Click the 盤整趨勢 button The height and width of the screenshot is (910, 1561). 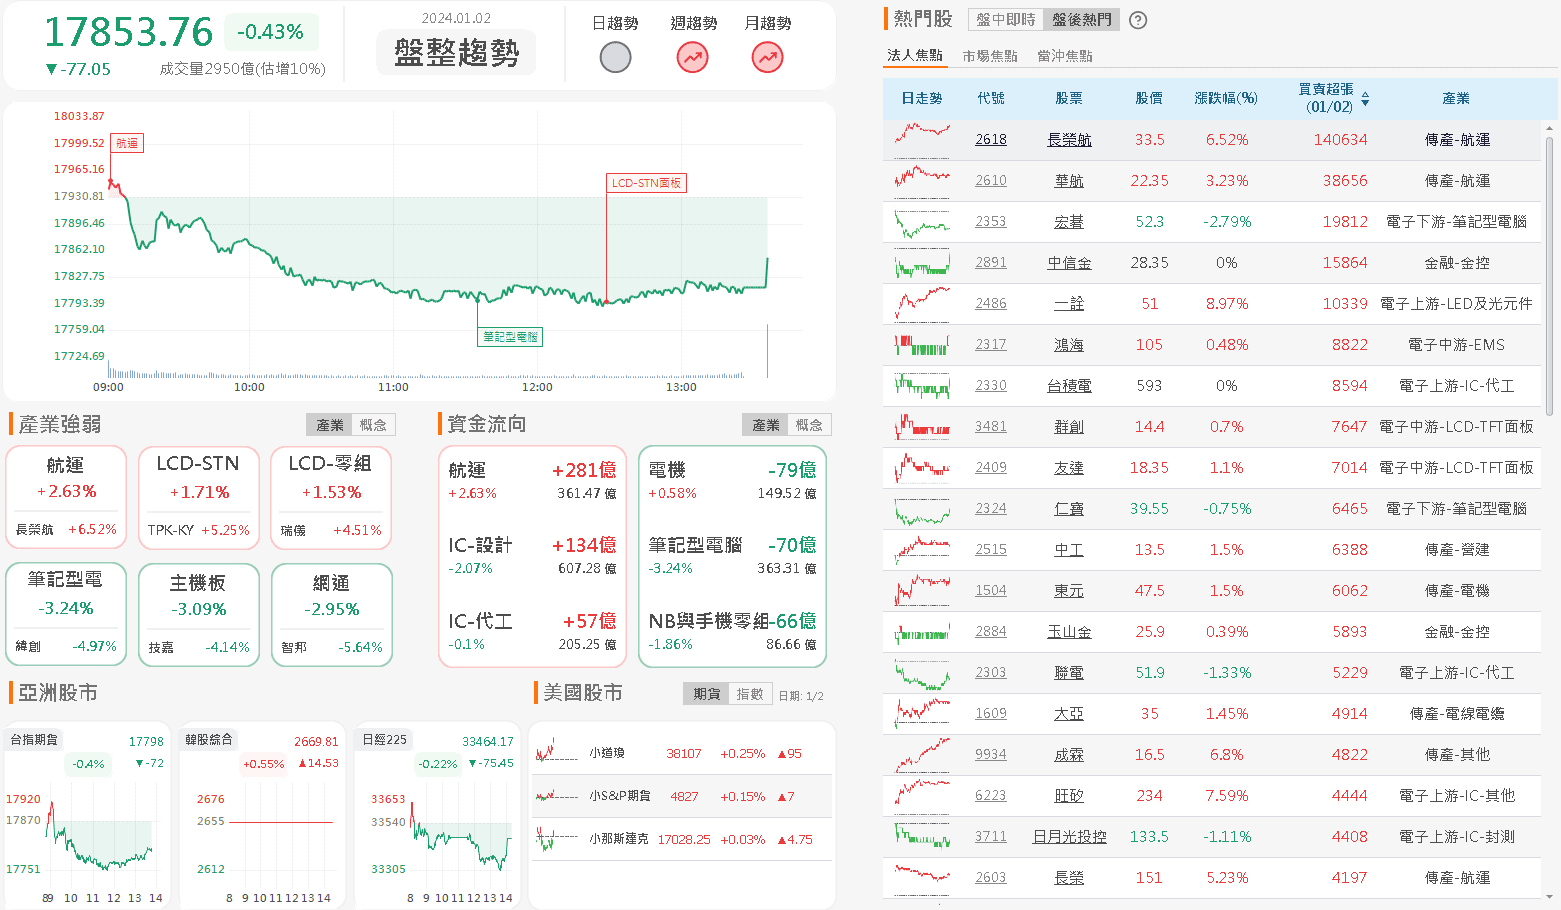point(456,52)
